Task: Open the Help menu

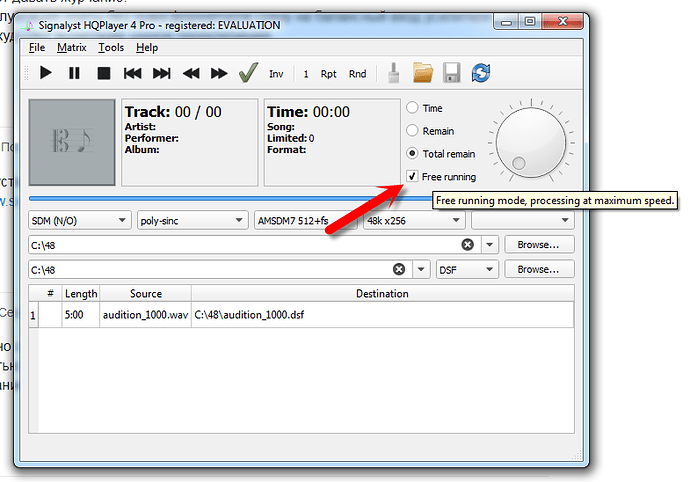Action: [147, 48]
